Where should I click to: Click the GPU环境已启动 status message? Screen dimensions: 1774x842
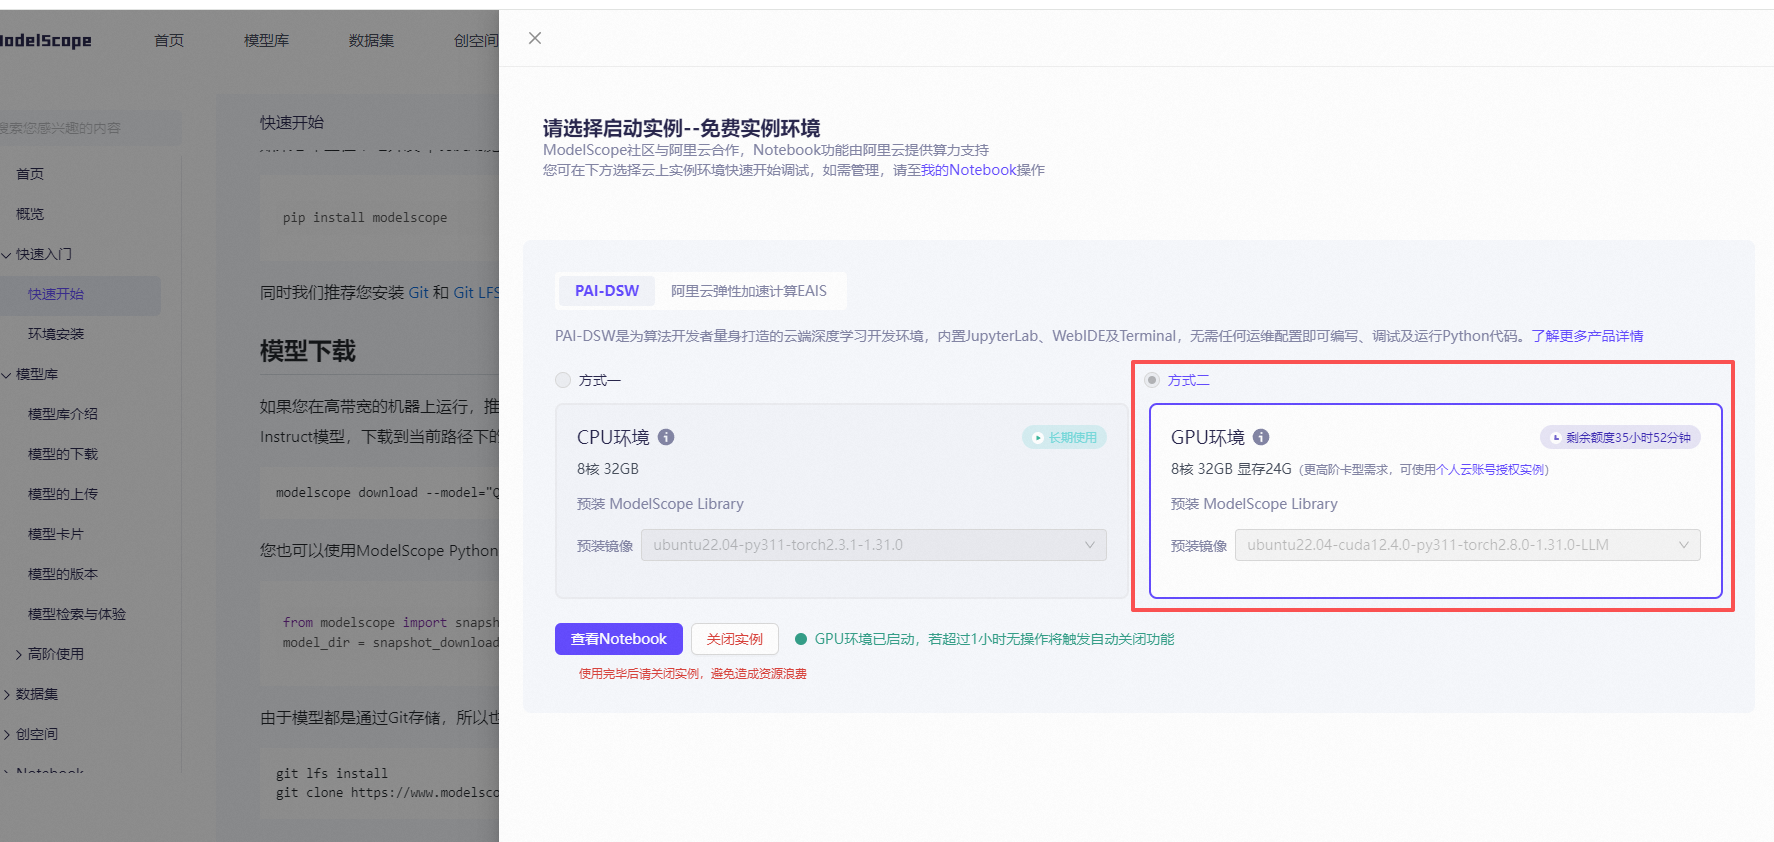pyautogui.click(x=994, y=639)
